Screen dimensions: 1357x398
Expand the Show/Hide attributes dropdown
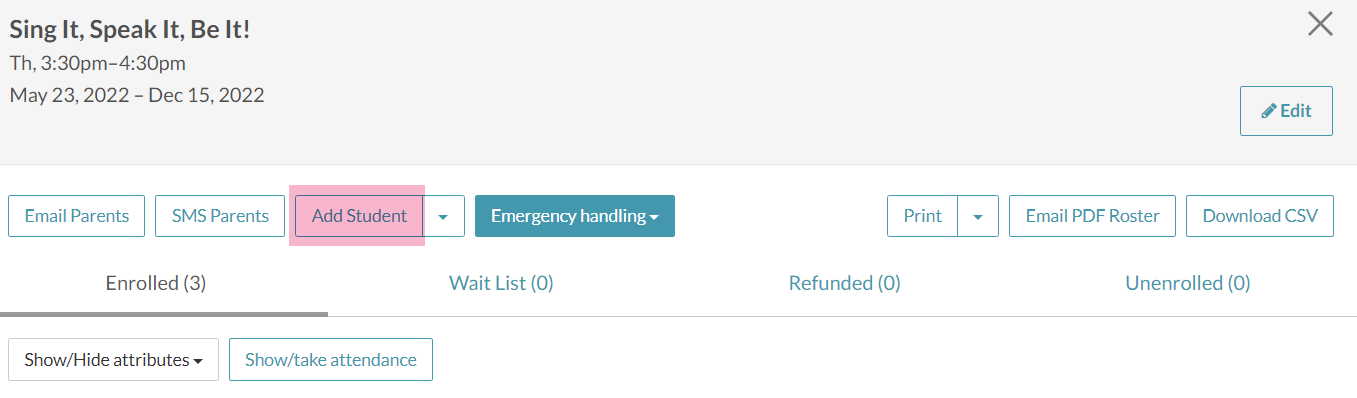click(x=113, y=360)
